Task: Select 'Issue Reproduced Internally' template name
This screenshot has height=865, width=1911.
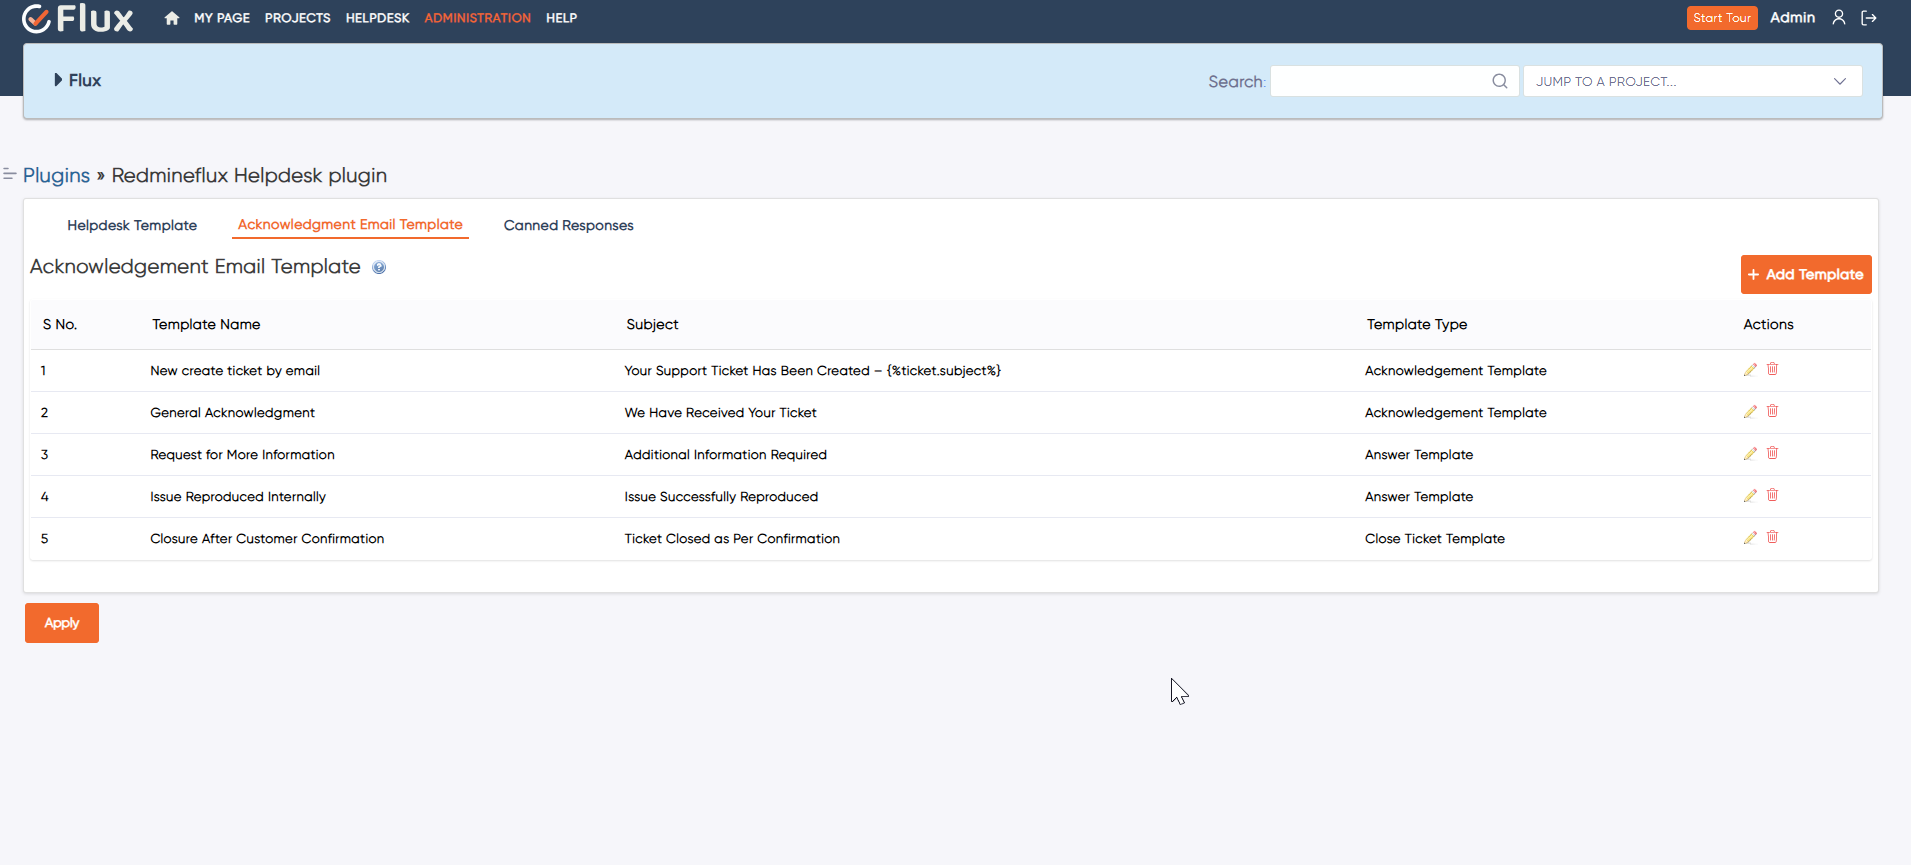Action: 238,497
